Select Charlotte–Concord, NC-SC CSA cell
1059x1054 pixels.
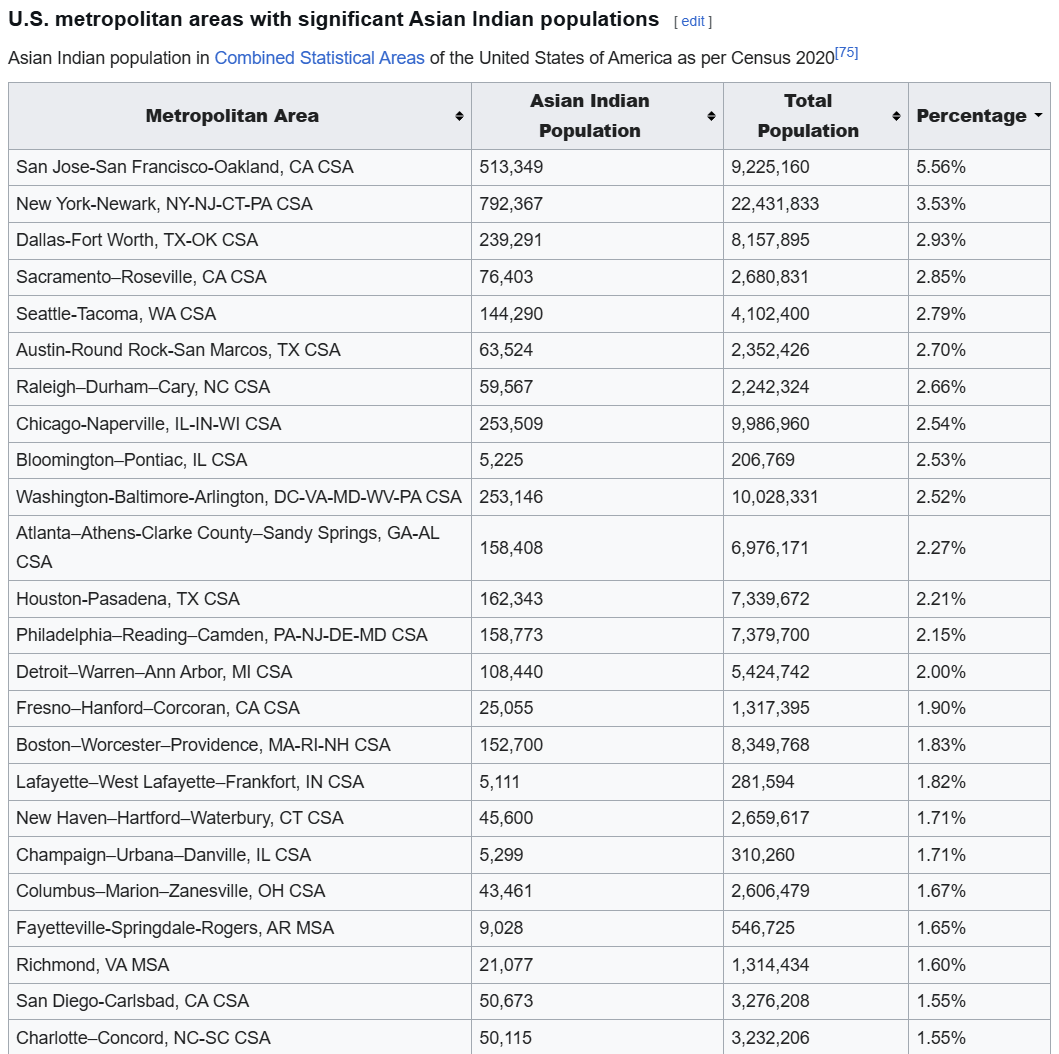240,1037
